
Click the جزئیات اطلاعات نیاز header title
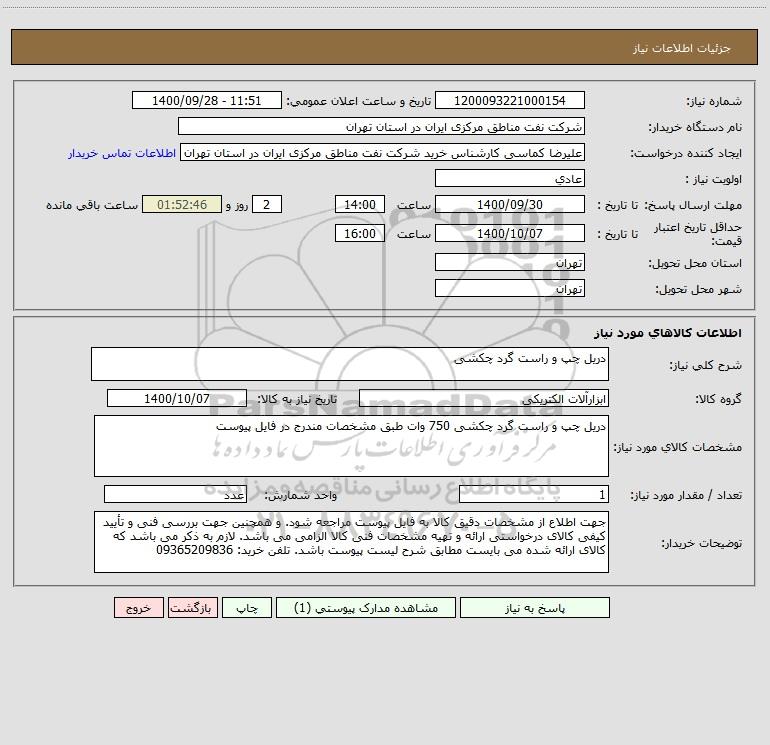[682, 48]
